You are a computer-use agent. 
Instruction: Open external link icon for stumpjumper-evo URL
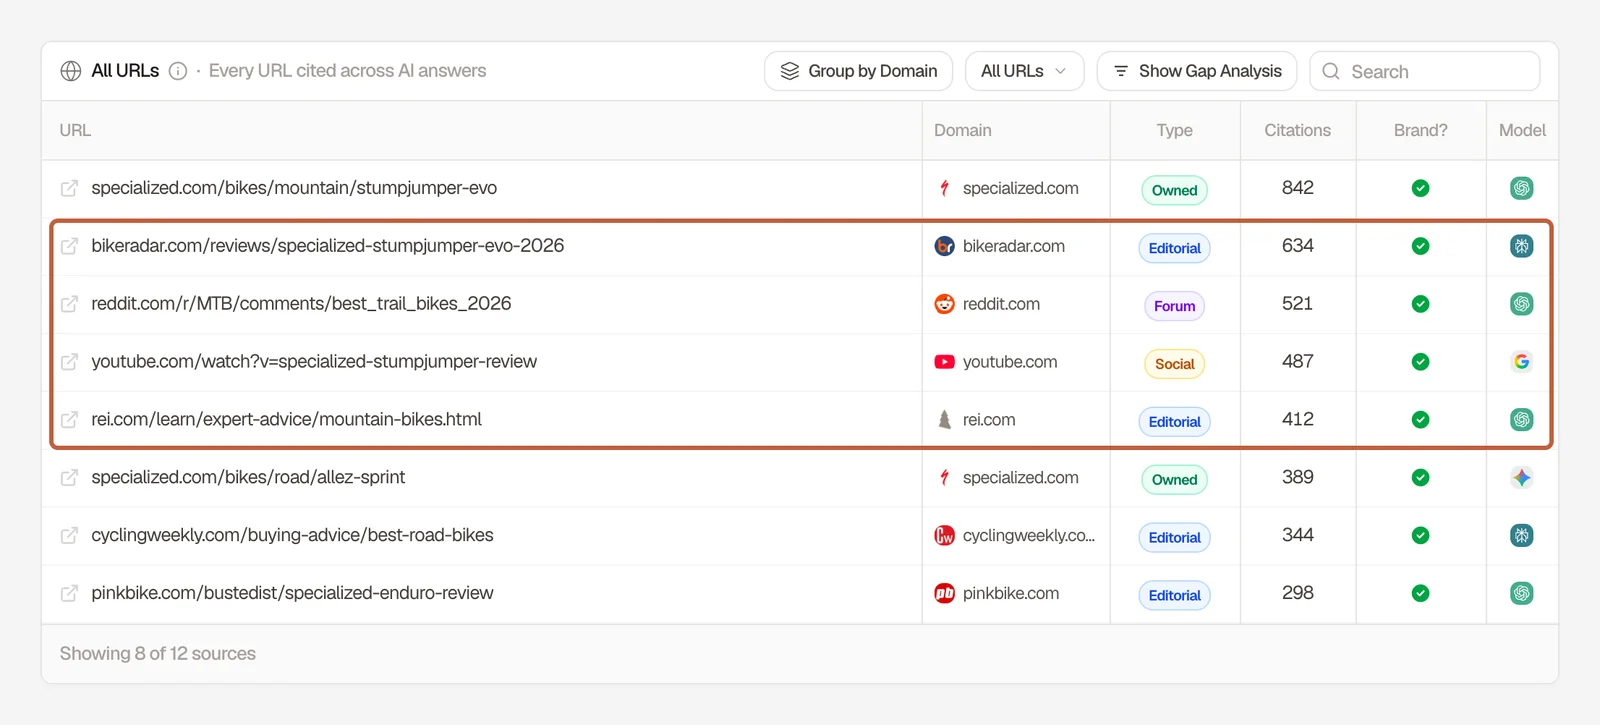69,188
